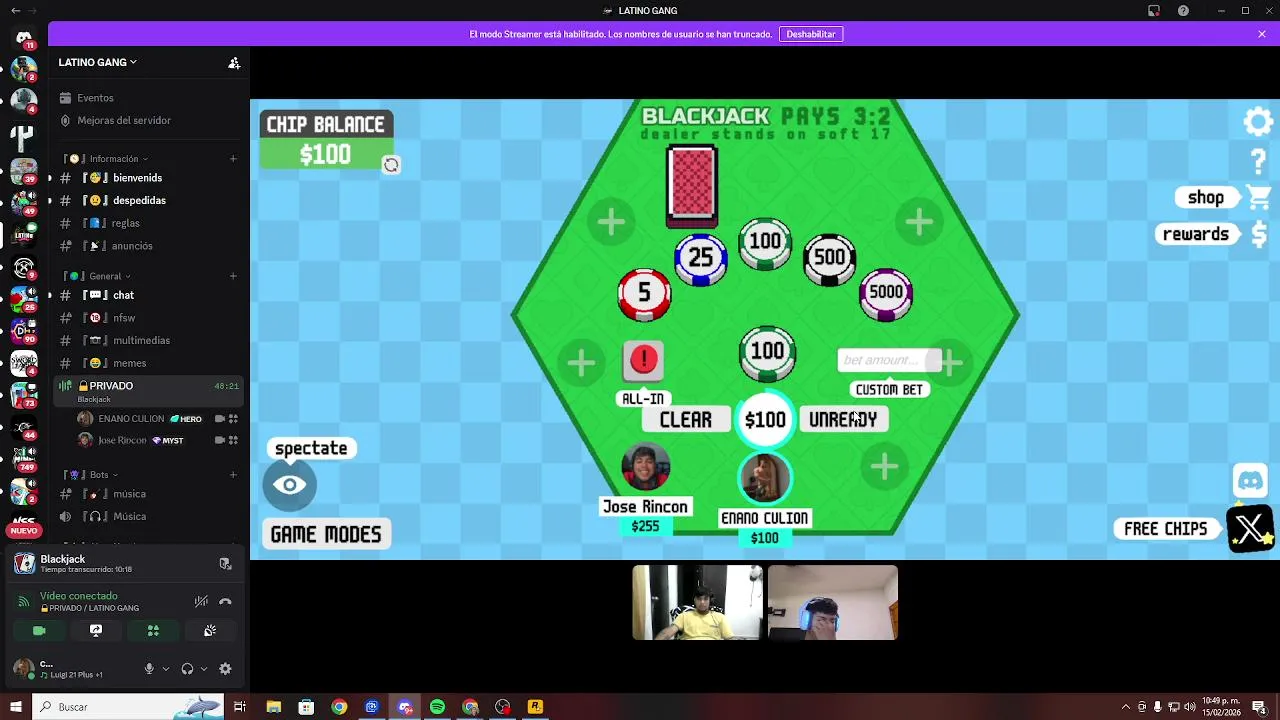Show hidden system tray icons
Image resolution: width=1280 pixels, height=720 pixels.
click(x=1126, y=707)
